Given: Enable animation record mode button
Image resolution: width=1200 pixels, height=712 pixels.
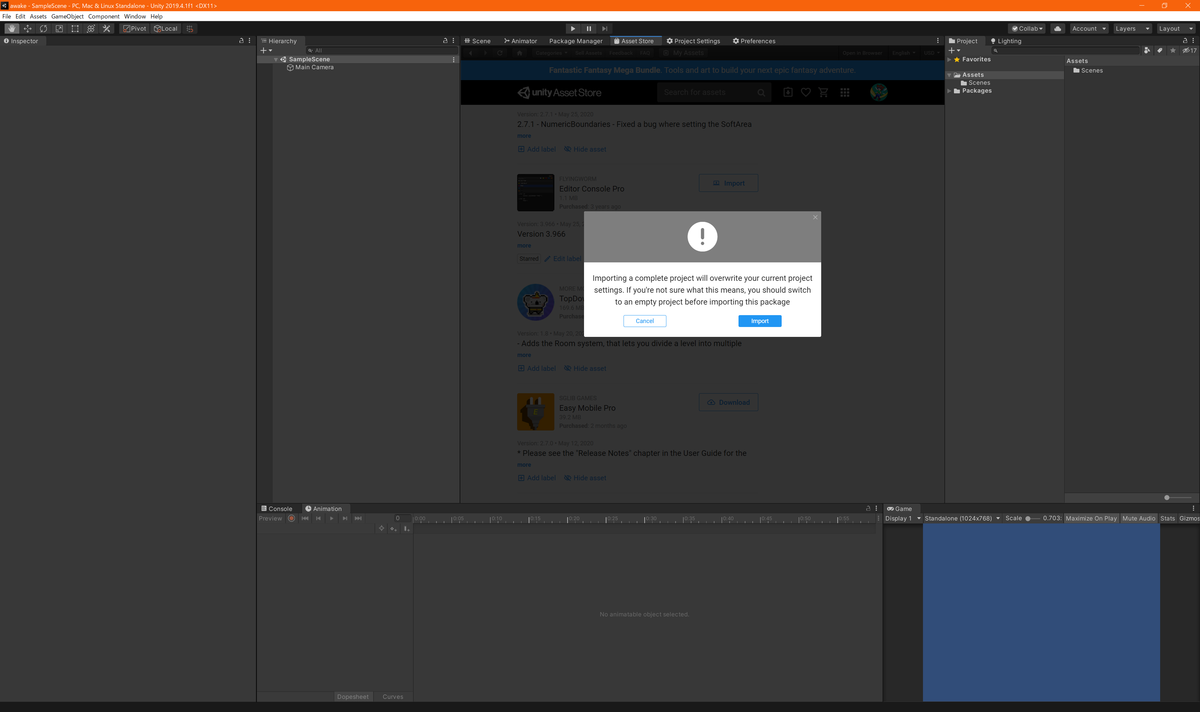Looking at the screenshot, I should [291, 518].
